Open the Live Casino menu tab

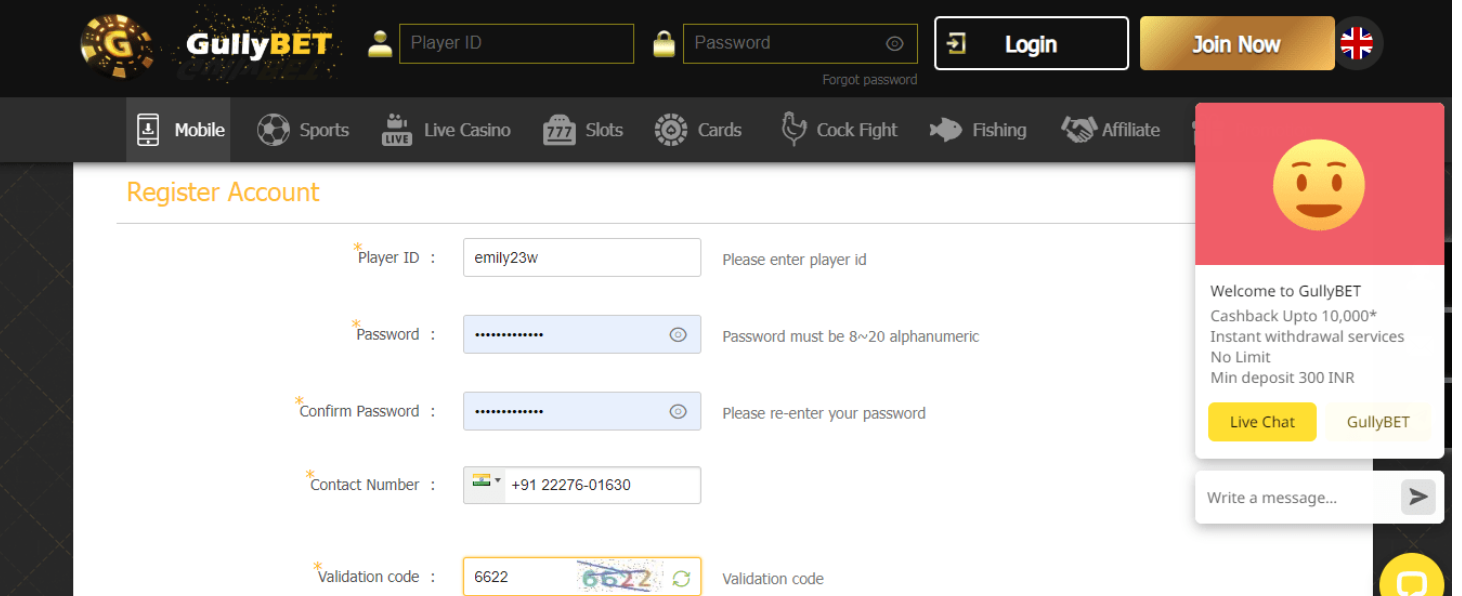[446, 130]
